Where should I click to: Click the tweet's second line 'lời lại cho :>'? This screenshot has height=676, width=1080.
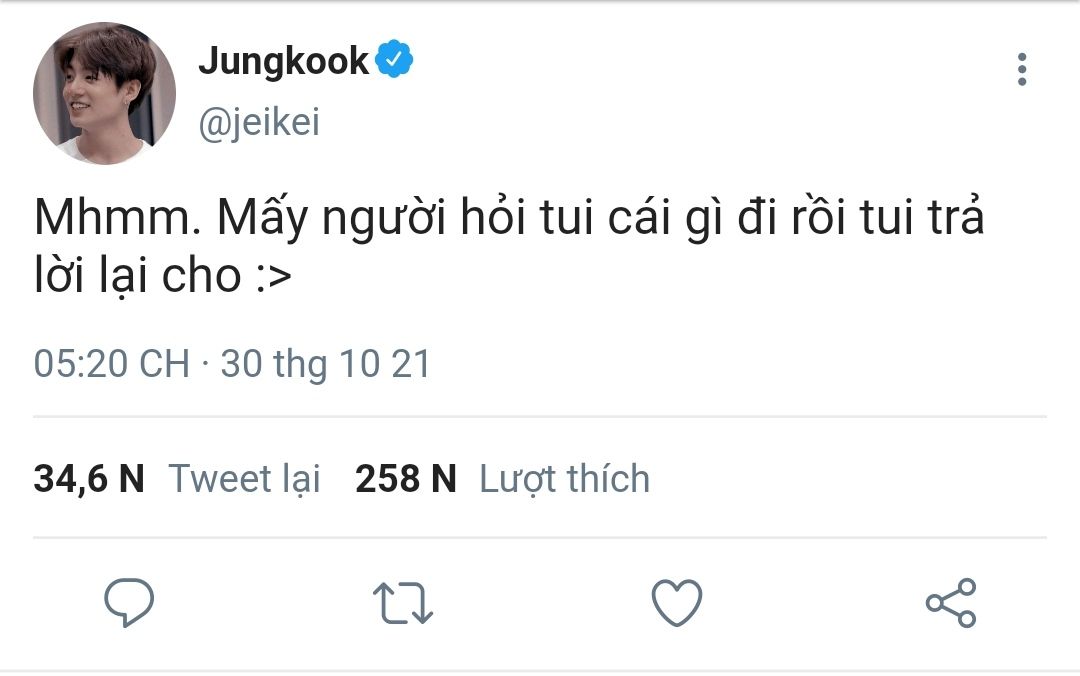(x=163, y=275)
